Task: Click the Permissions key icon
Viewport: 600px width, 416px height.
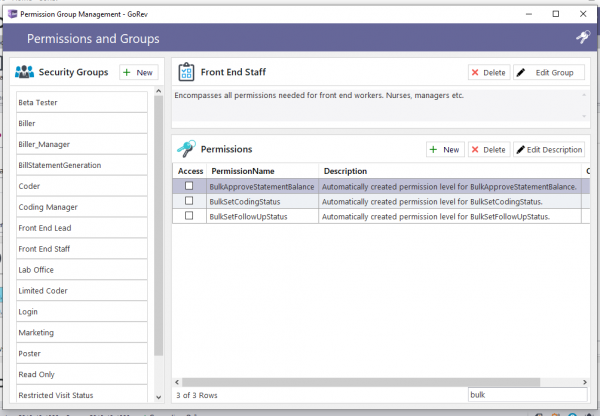Action: point(185,149)
